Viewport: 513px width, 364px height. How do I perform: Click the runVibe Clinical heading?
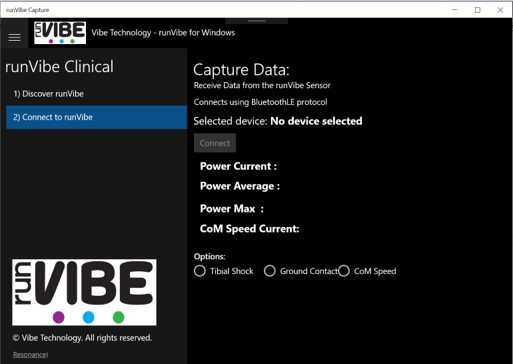point(59,67)
